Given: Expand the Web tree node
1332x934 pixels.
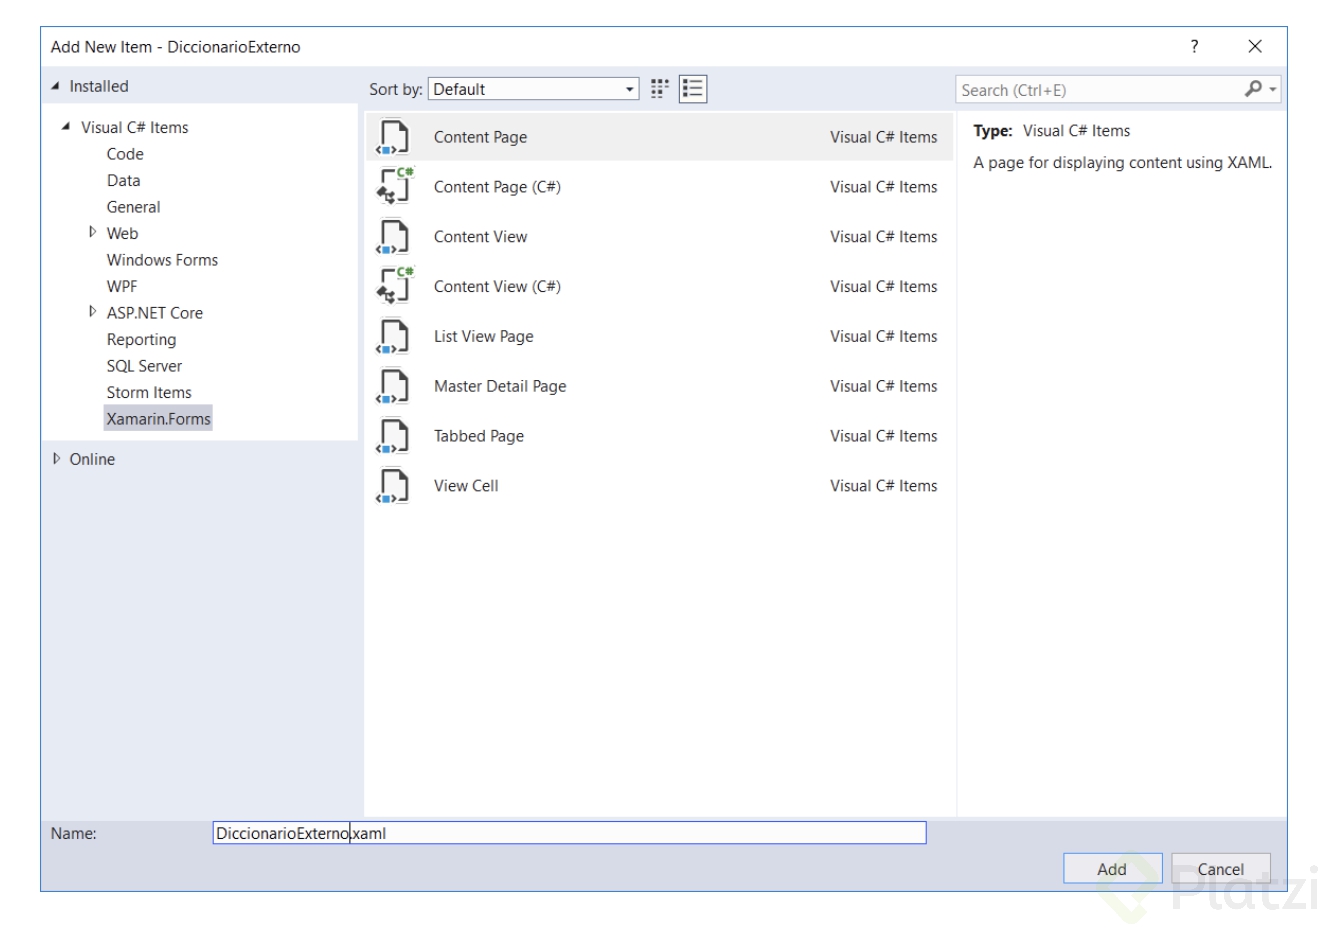Looking at the screenshot, I should tap(93, 232).
